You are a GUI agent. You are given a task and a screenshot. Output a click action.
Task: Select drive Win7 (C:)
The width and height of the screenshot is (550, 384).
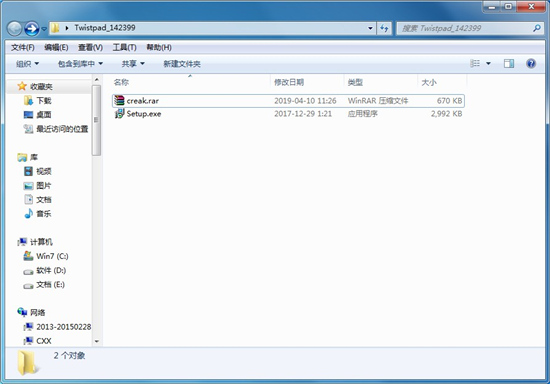(52, 256)
